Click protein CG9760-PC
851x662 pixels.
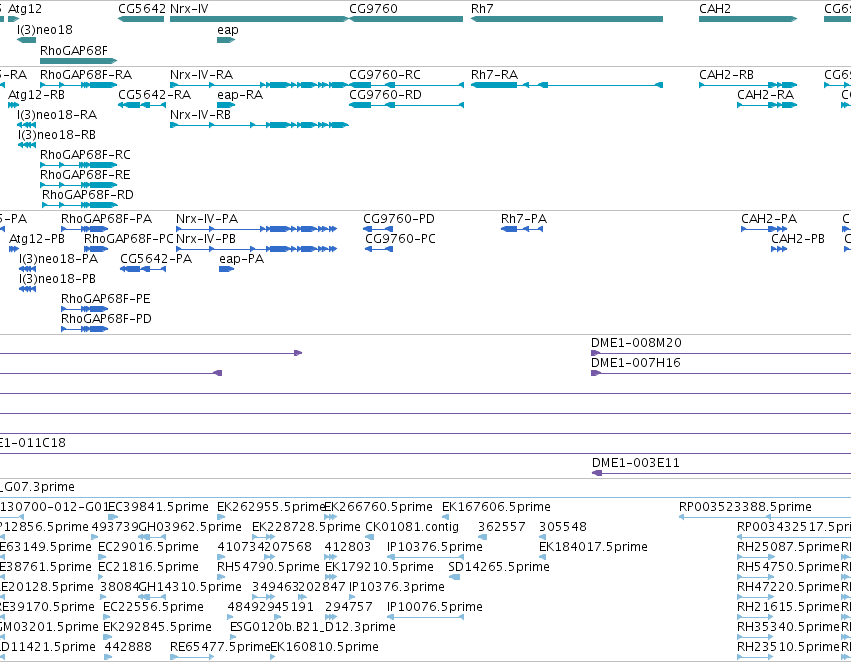pyautogui.click(x=400, y=239)
